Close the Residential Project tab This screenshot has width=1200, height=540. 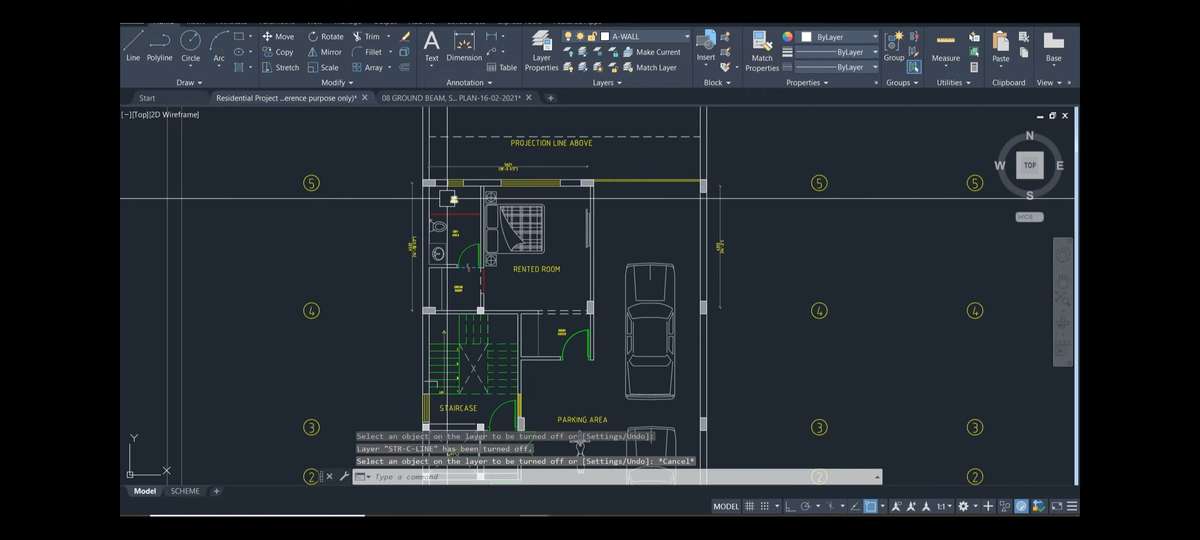point(365,98)
